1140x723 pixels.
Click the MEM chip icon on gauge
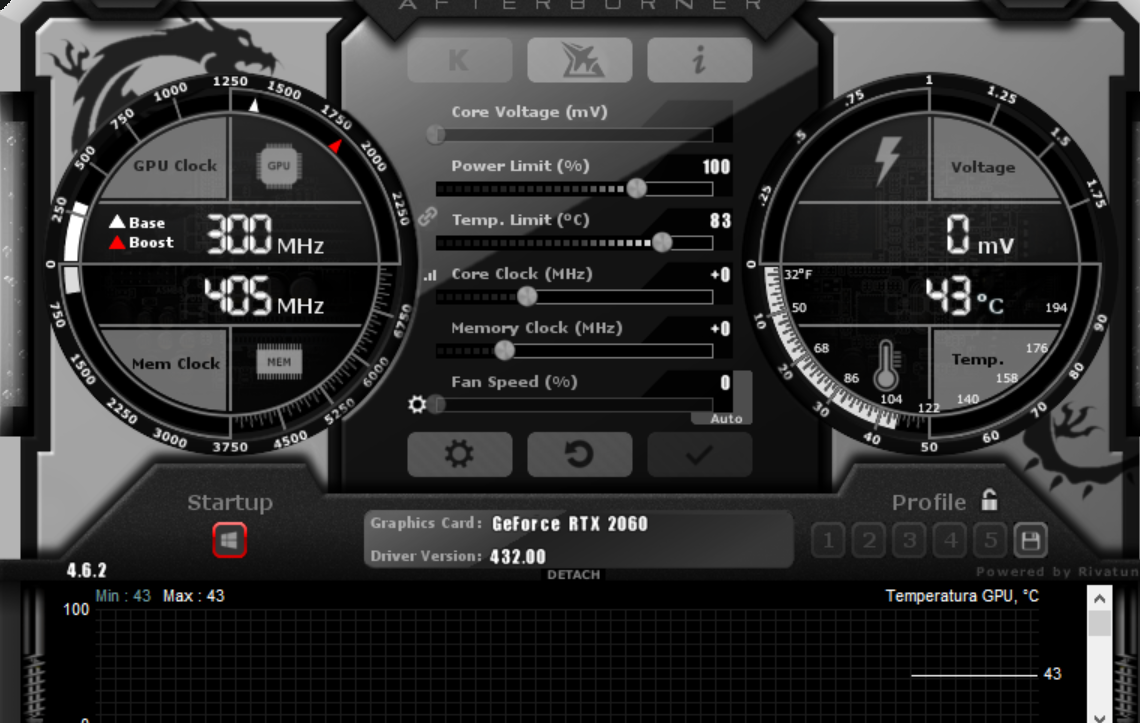tap(279, 362)
